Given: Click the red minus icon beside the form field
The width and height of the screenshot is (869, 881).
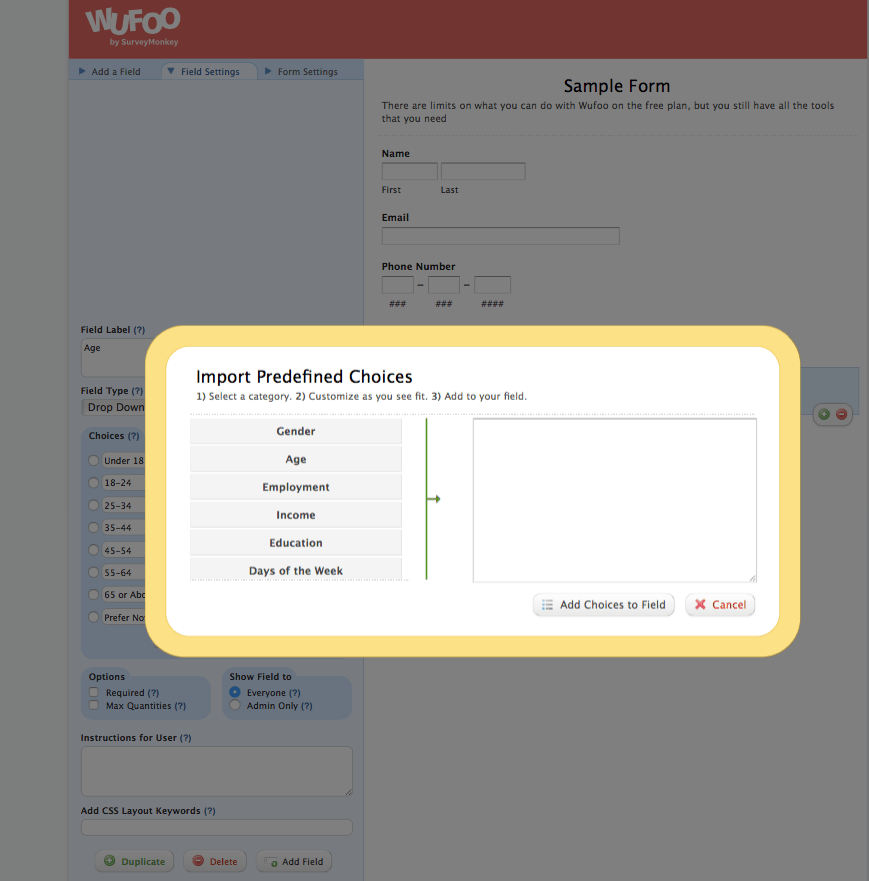Looking at the screenshot, I should click(841, 414).
